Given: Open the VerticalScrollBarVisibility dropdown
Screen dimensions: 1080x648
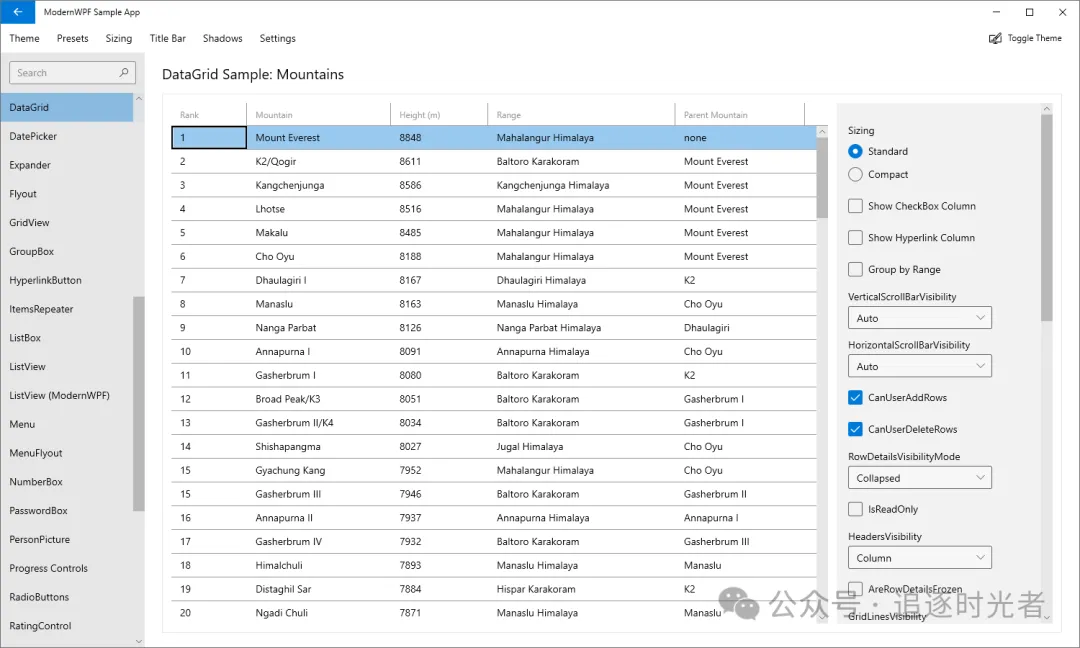Looking at the screenshot, I should coord(919,317).
